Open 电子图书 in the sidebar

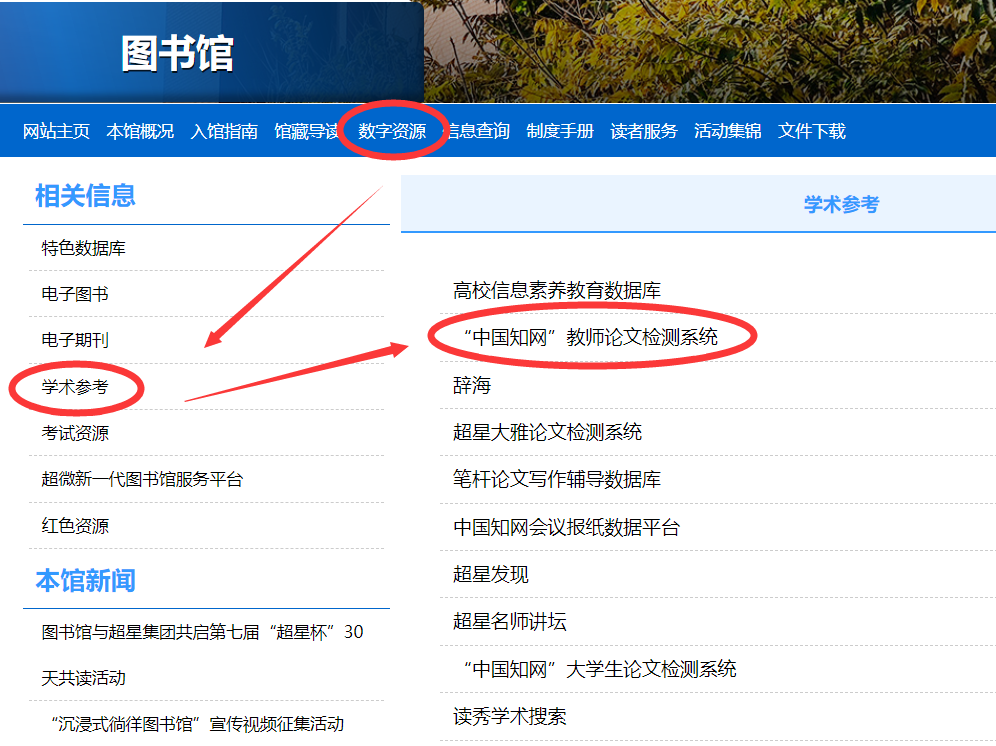click(x=75, y=294)
